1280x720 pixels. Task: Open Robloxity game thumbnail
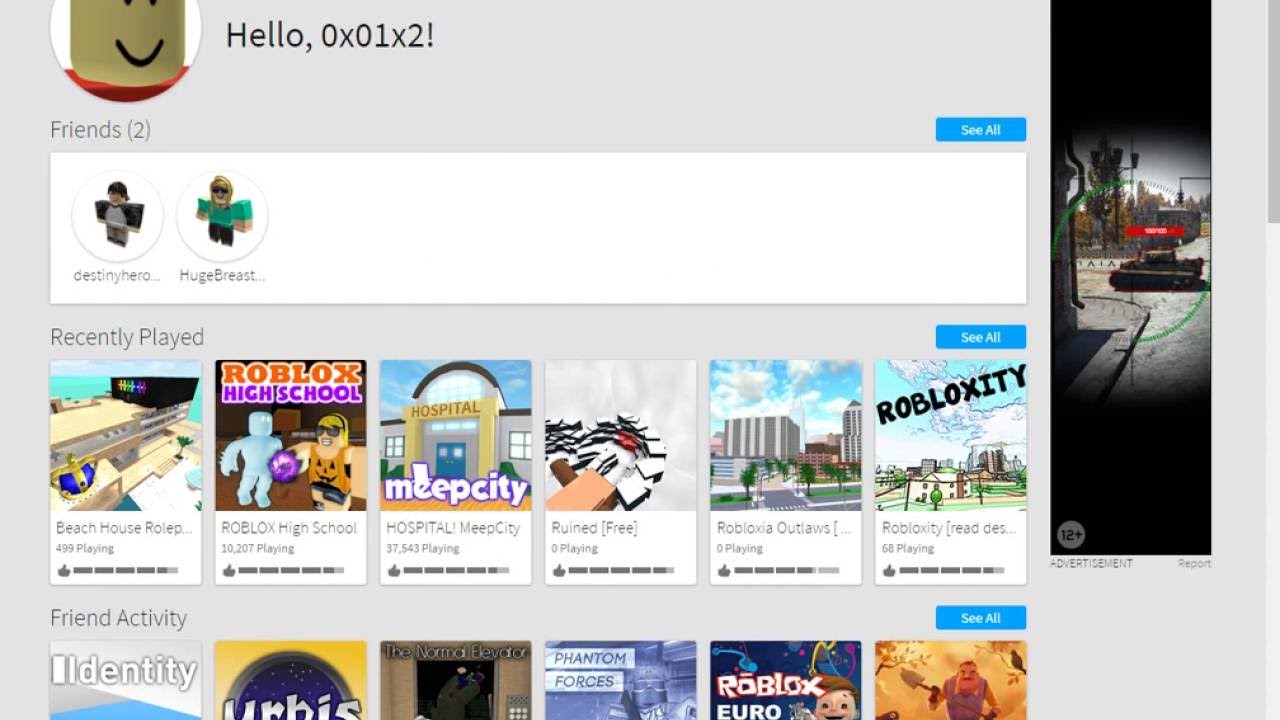pyautogui.click(x=951, y=436)
